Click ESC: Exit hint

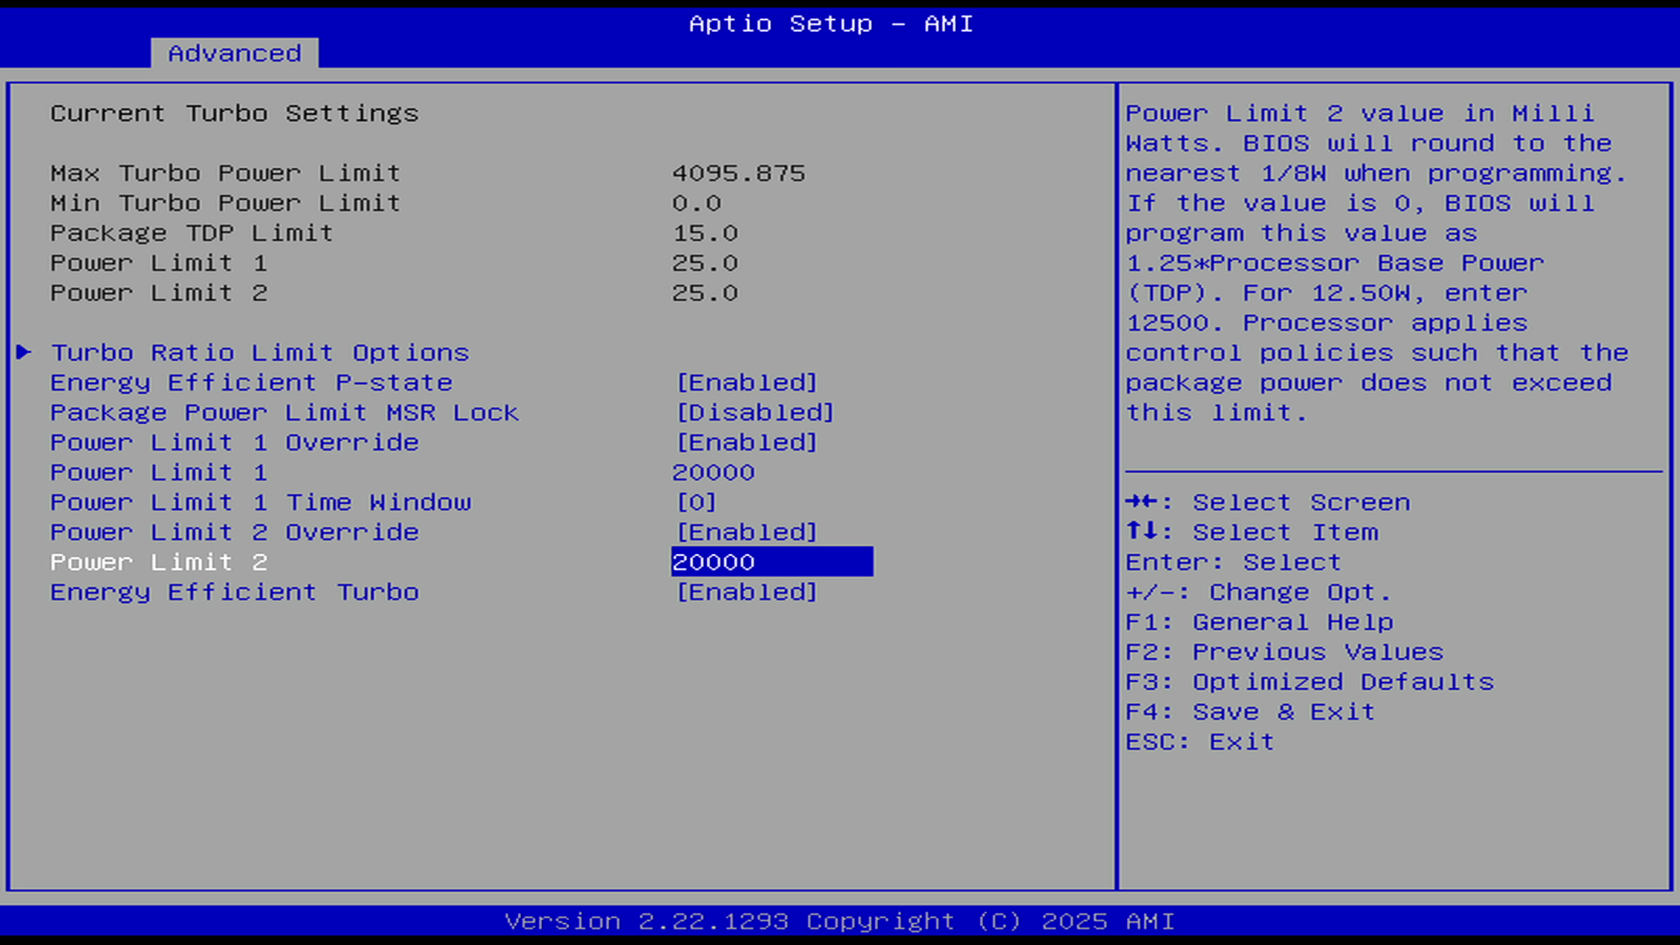[x=1200, y=743]
